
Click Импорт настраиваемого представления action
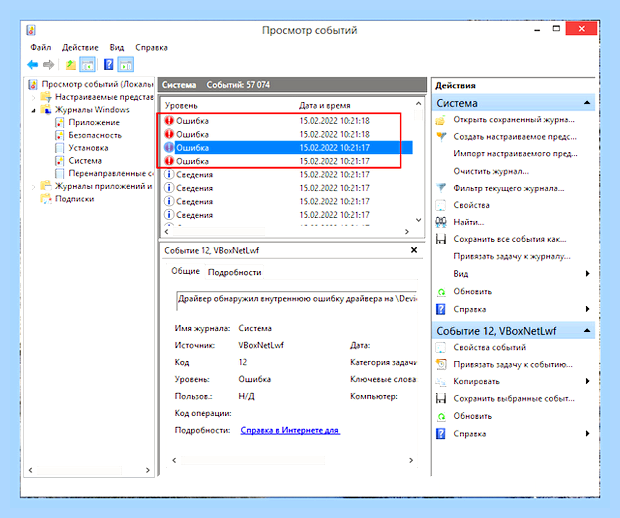tap(515, 154)
